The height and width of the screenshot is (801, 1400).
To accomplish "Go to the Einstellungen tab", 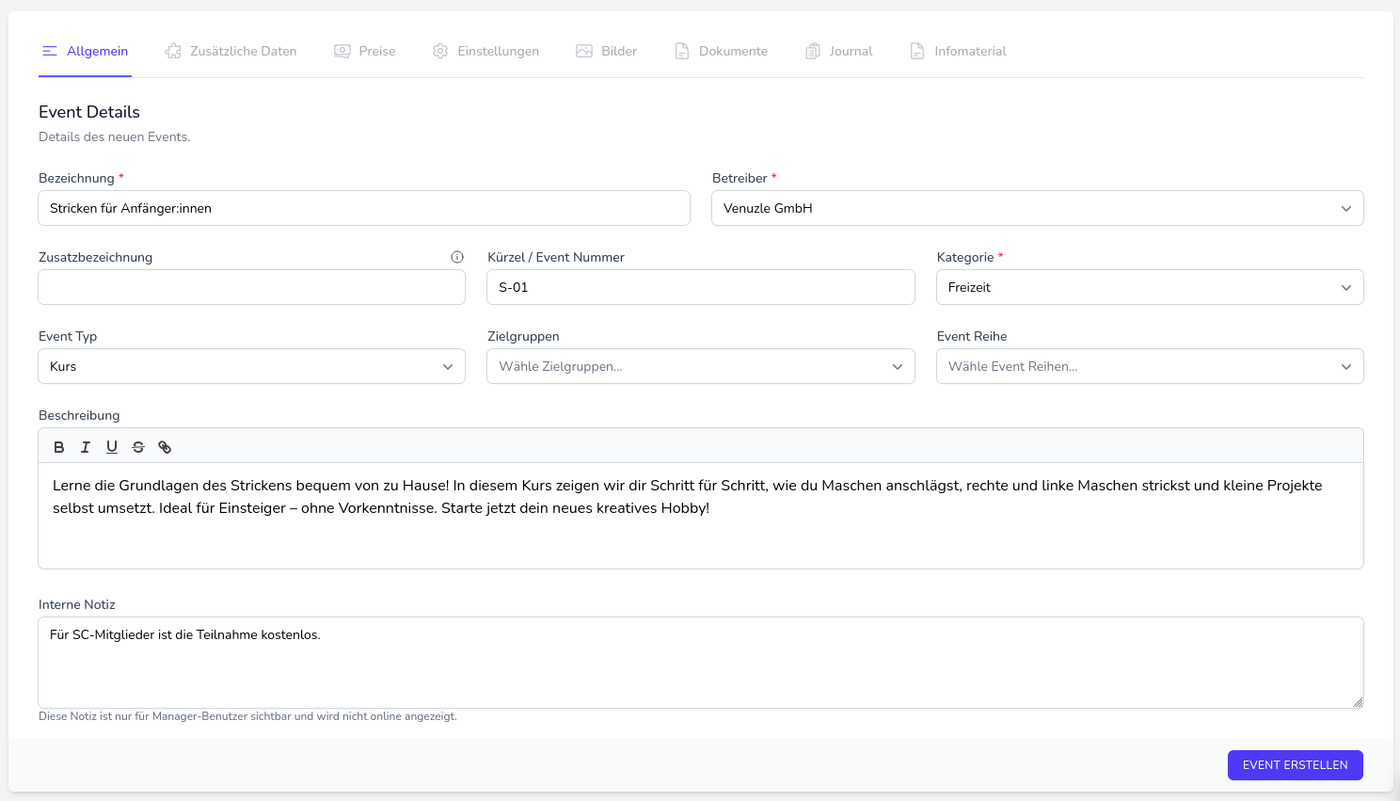I will pyautogui.click(x=486, y=51).
